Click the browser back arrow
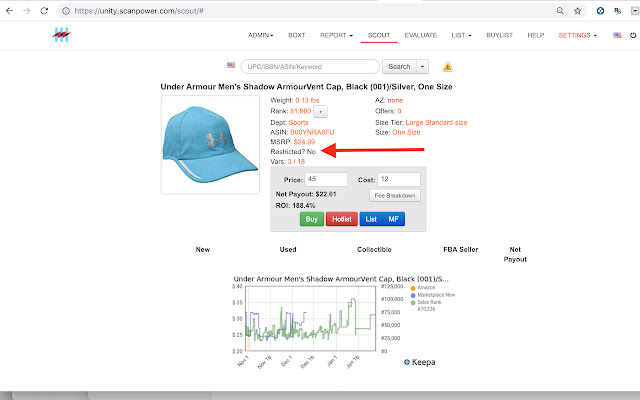Image resolution: width=640 pixels, height=400 pixels. pos(9,11)
